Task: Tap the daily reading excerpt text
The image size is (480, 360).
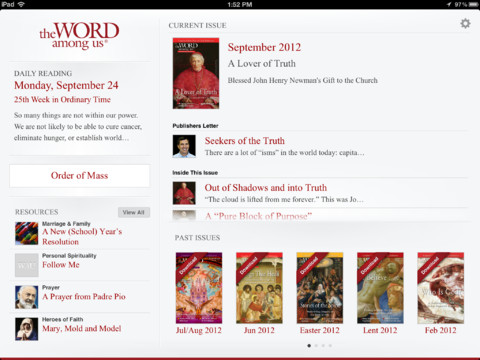Action: 78,127
